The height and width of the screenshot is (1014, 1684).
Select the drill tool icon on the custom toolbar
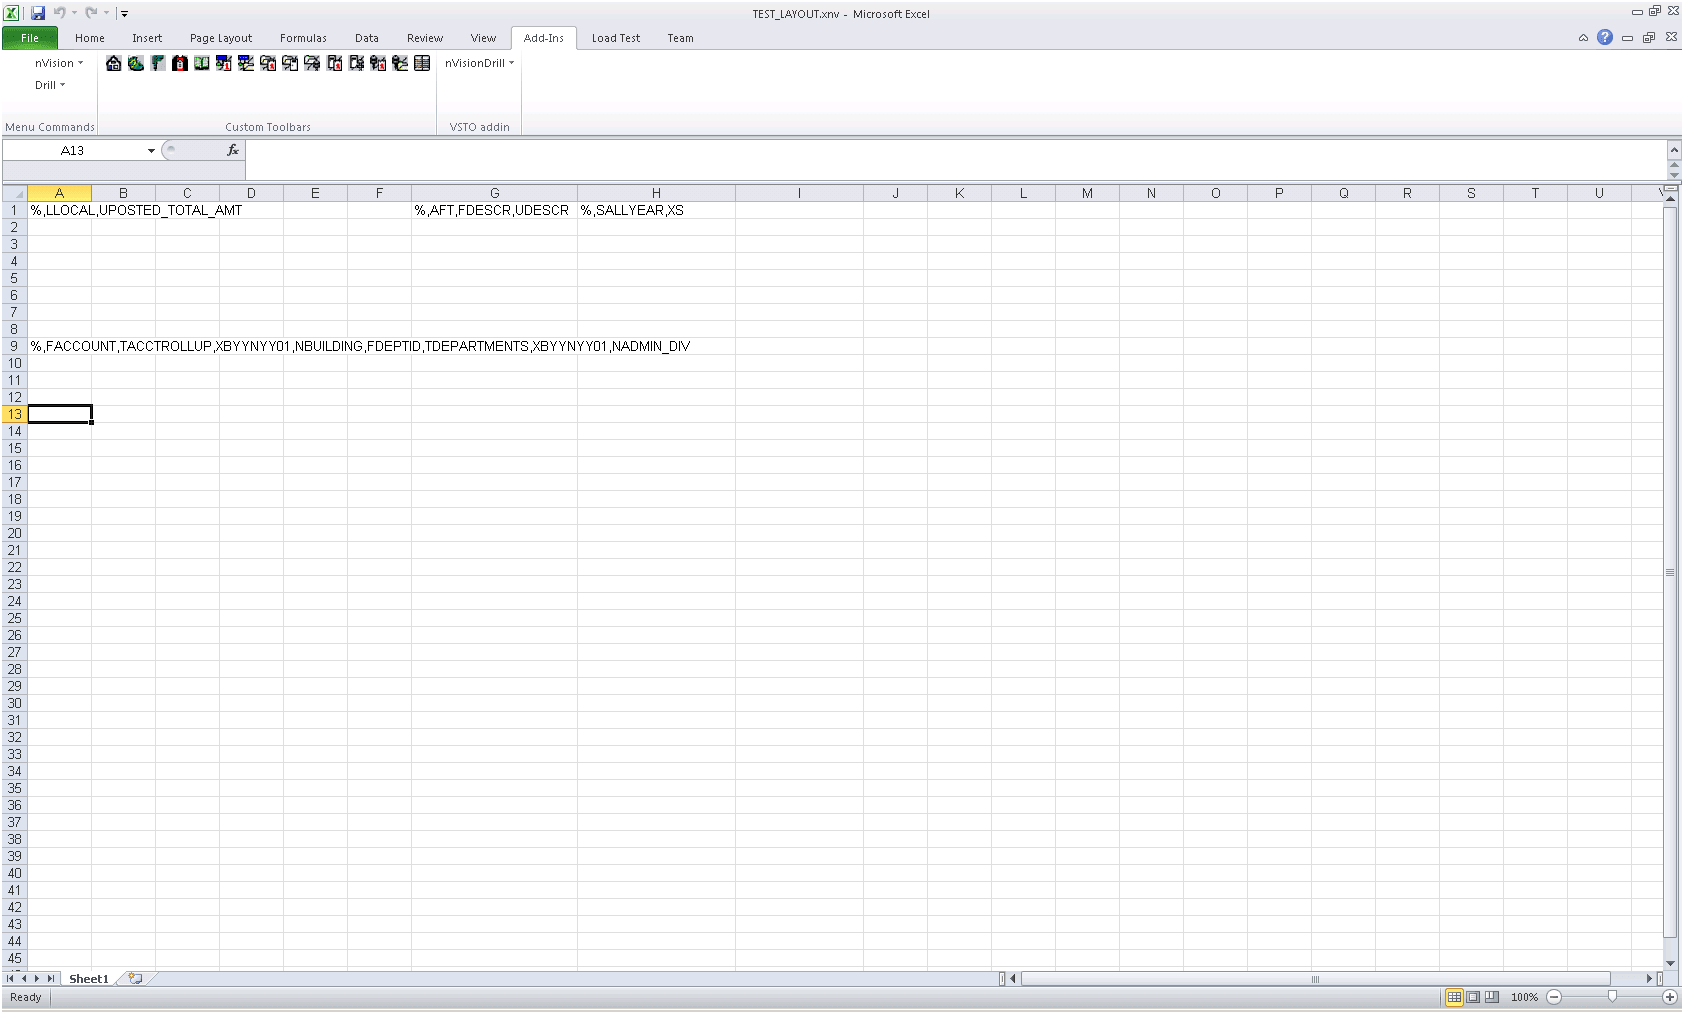tap(157, 63)
